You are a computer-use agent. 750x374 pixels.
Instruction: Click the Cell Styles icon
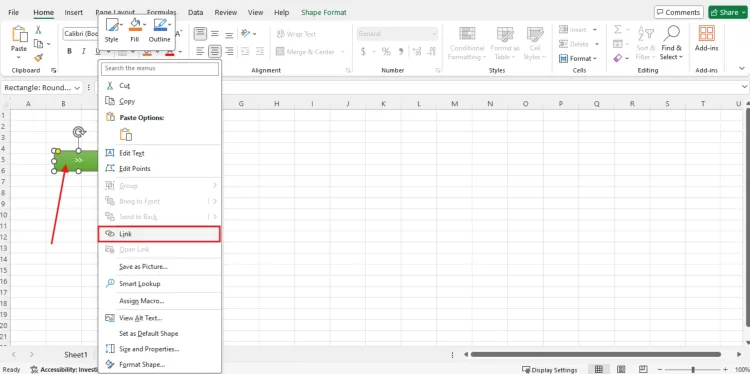[x=535, y=34]
